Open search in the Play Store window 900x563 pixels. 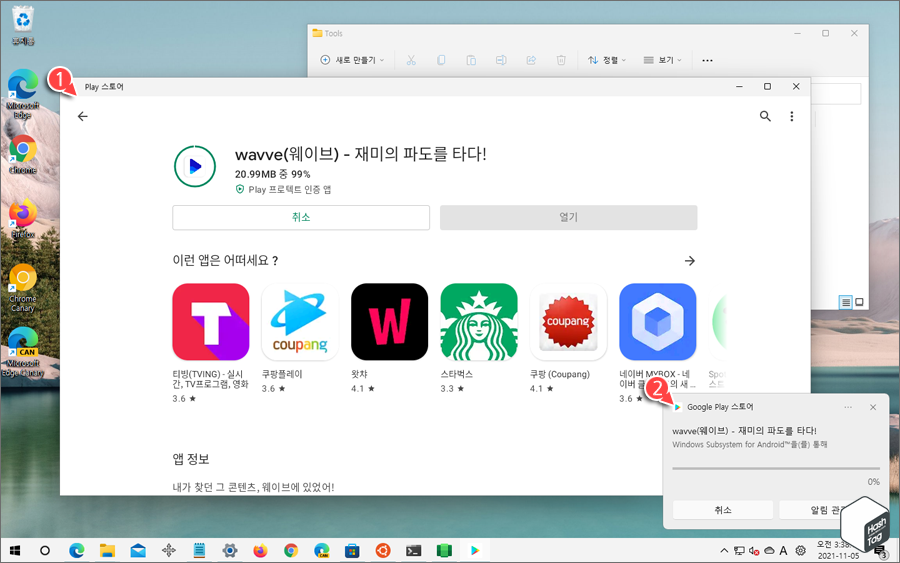pos(765,117)
